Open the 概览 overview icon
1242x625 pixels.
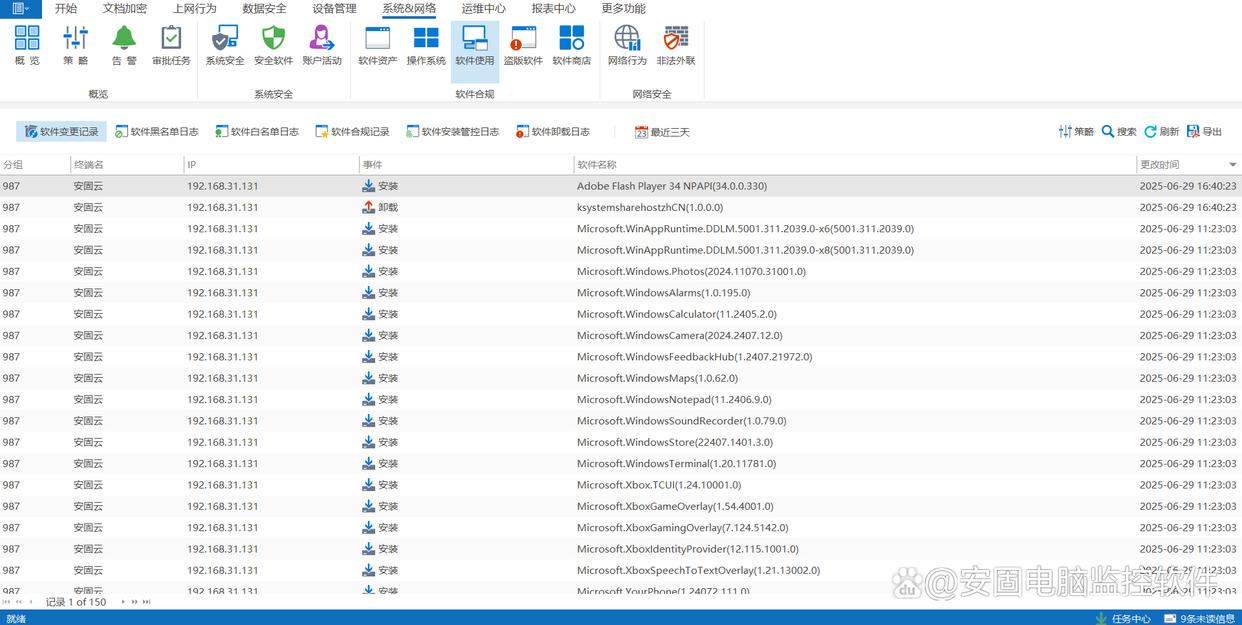[x=27, y=46]
